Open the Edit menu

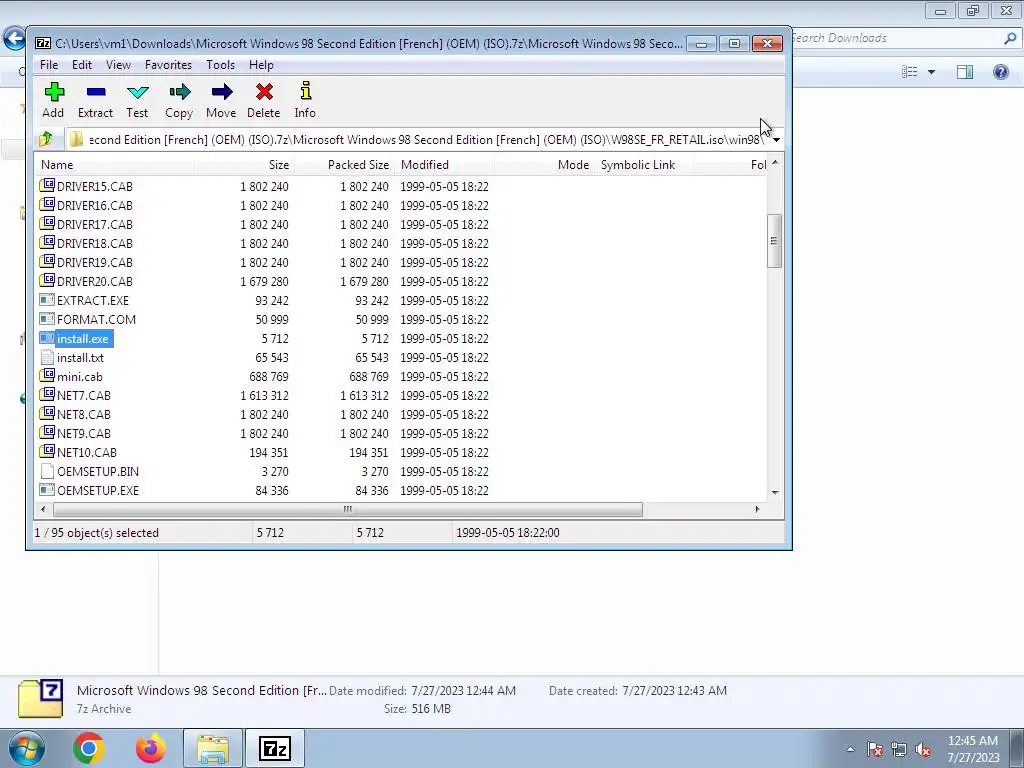click(82, 65)
